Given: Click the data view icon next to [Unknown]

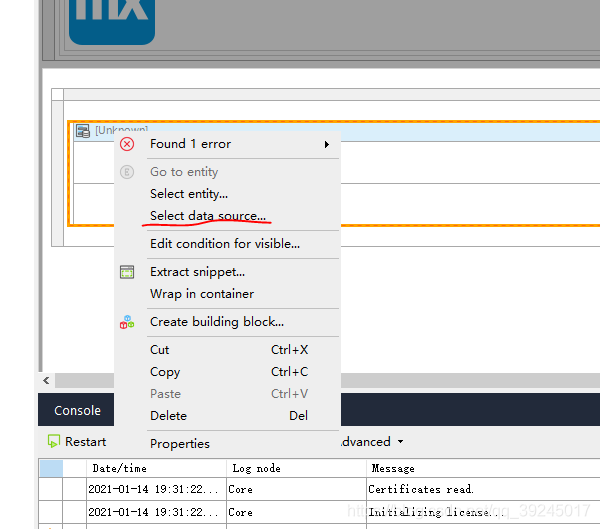Looking at the screenshot, I should (x=83, y=131).
